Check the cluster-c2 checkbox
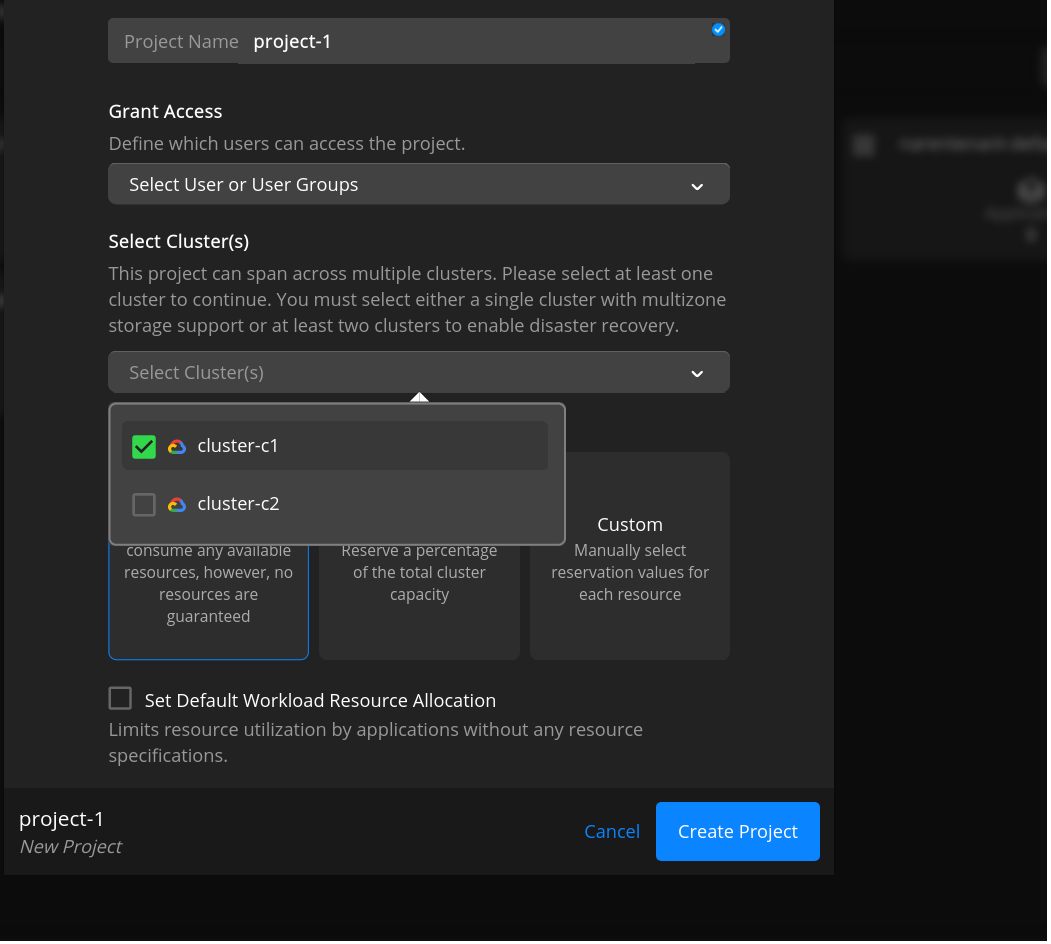1051x944 pixels. click(x=144, y=506)
